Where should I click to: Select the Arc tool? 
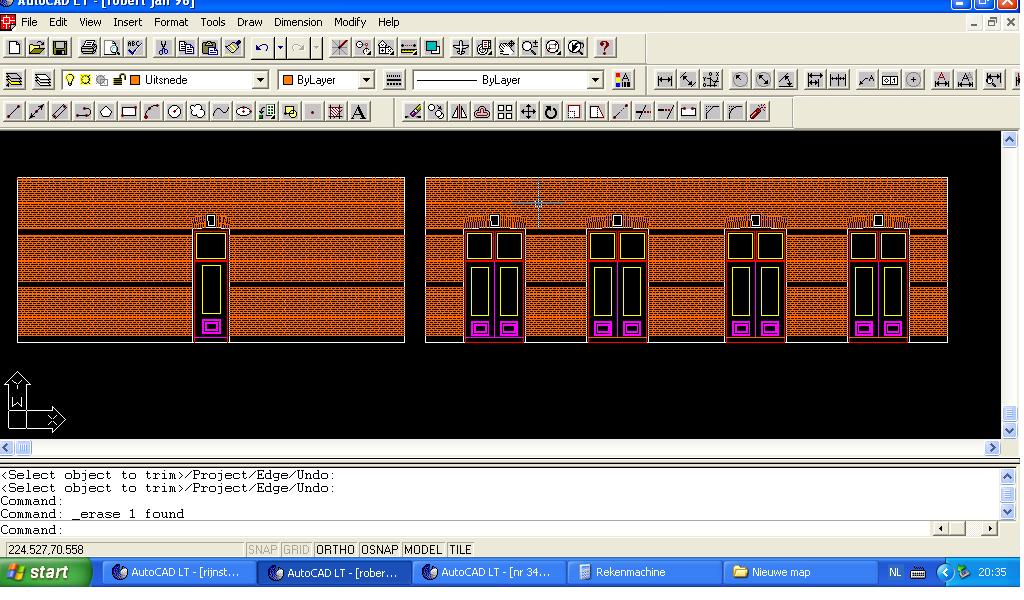coord(152,112)
